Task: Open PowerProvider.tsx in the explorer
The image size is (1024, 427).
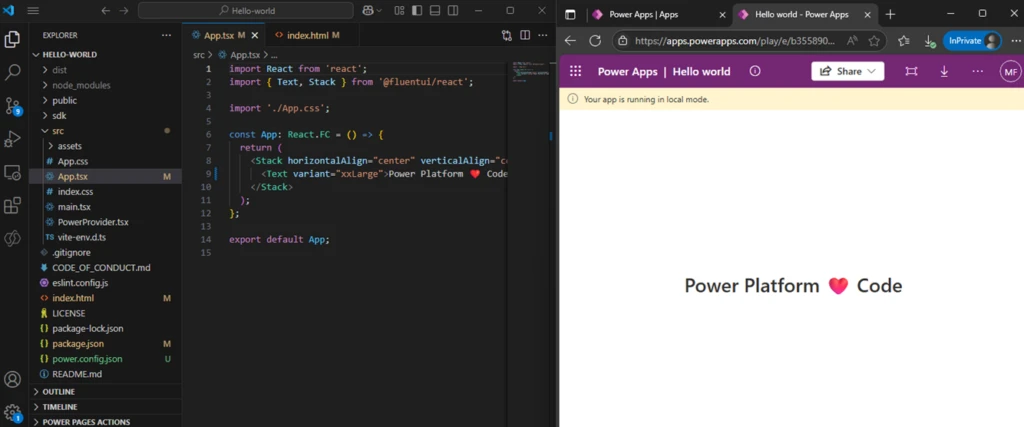Action: 93,221
